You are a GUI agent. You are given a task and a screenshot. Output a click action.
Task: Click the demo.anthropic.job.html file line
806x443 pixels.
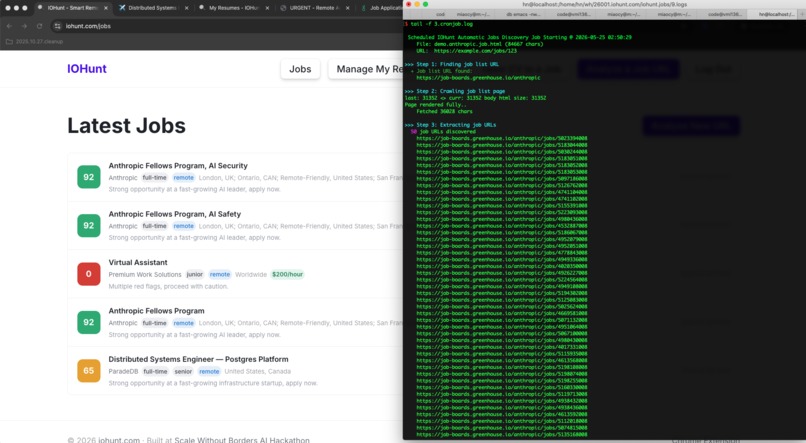click(480, 44)
